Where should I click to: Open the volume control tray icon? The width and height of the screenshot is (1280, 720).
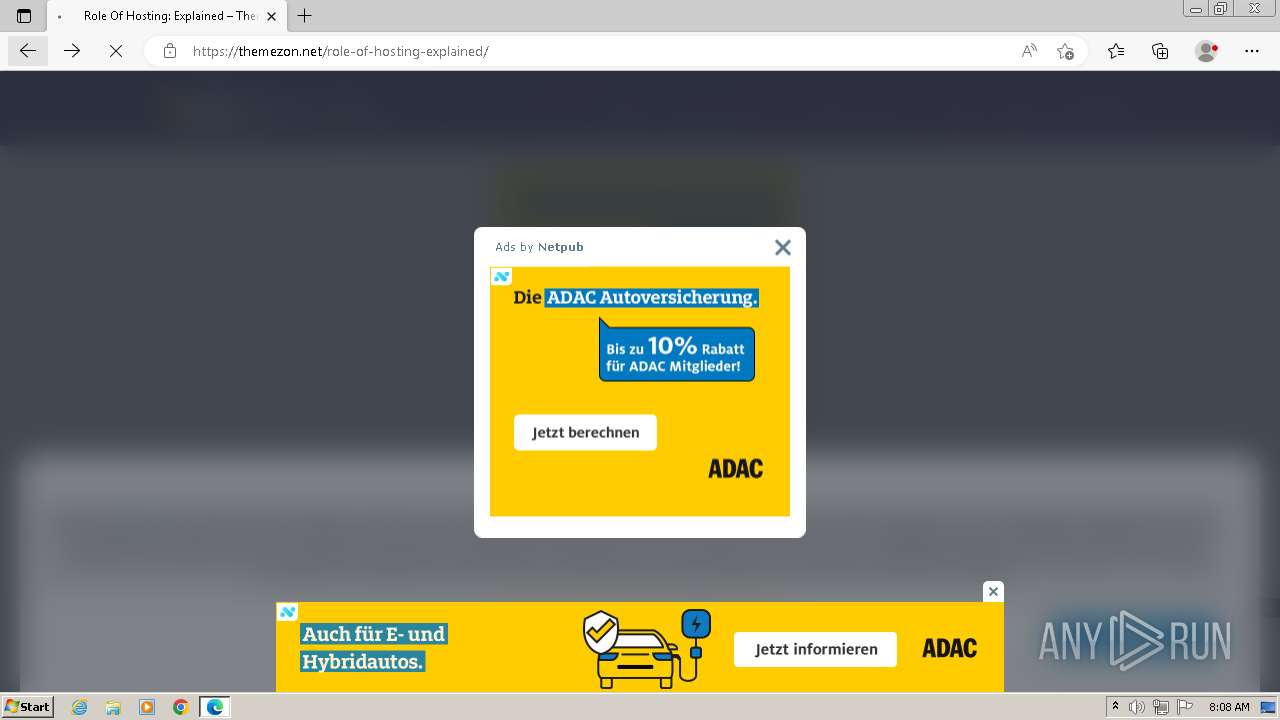click(x=1137, y=707)
